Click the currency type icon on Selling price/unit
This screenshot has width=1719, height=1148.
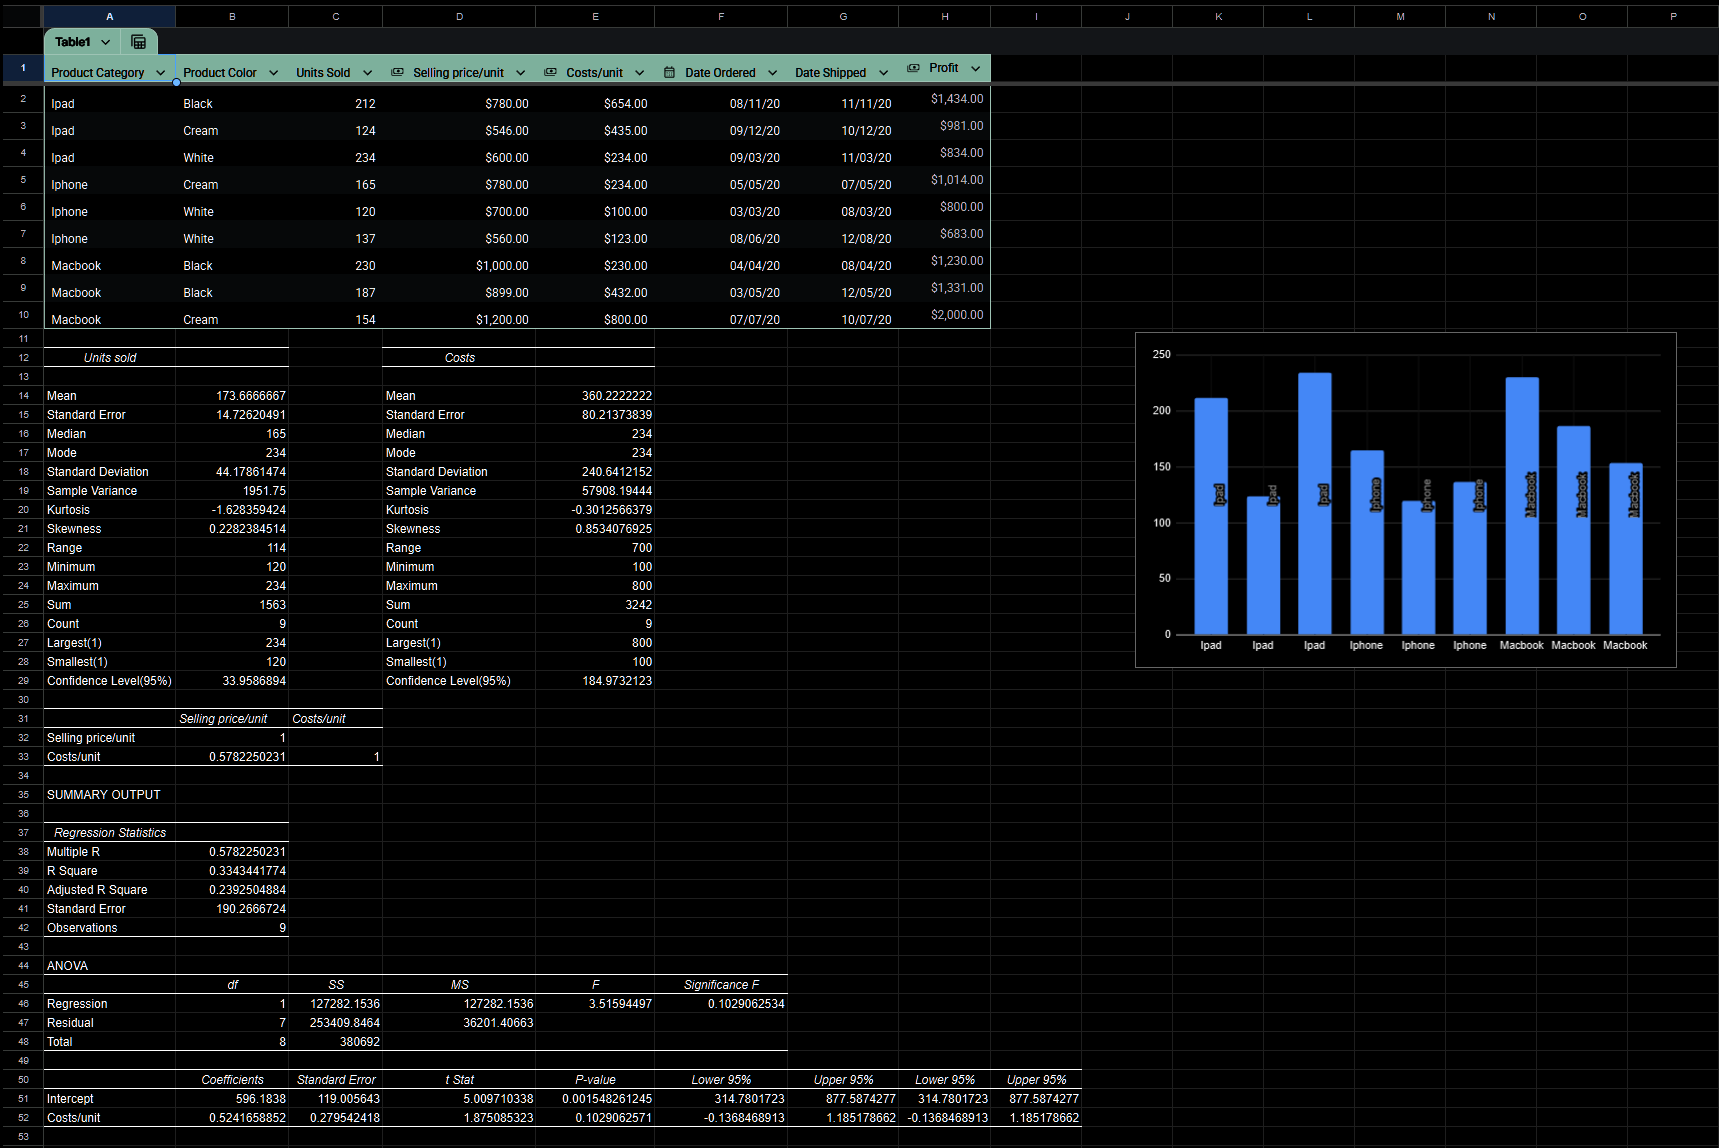point(397,72)
